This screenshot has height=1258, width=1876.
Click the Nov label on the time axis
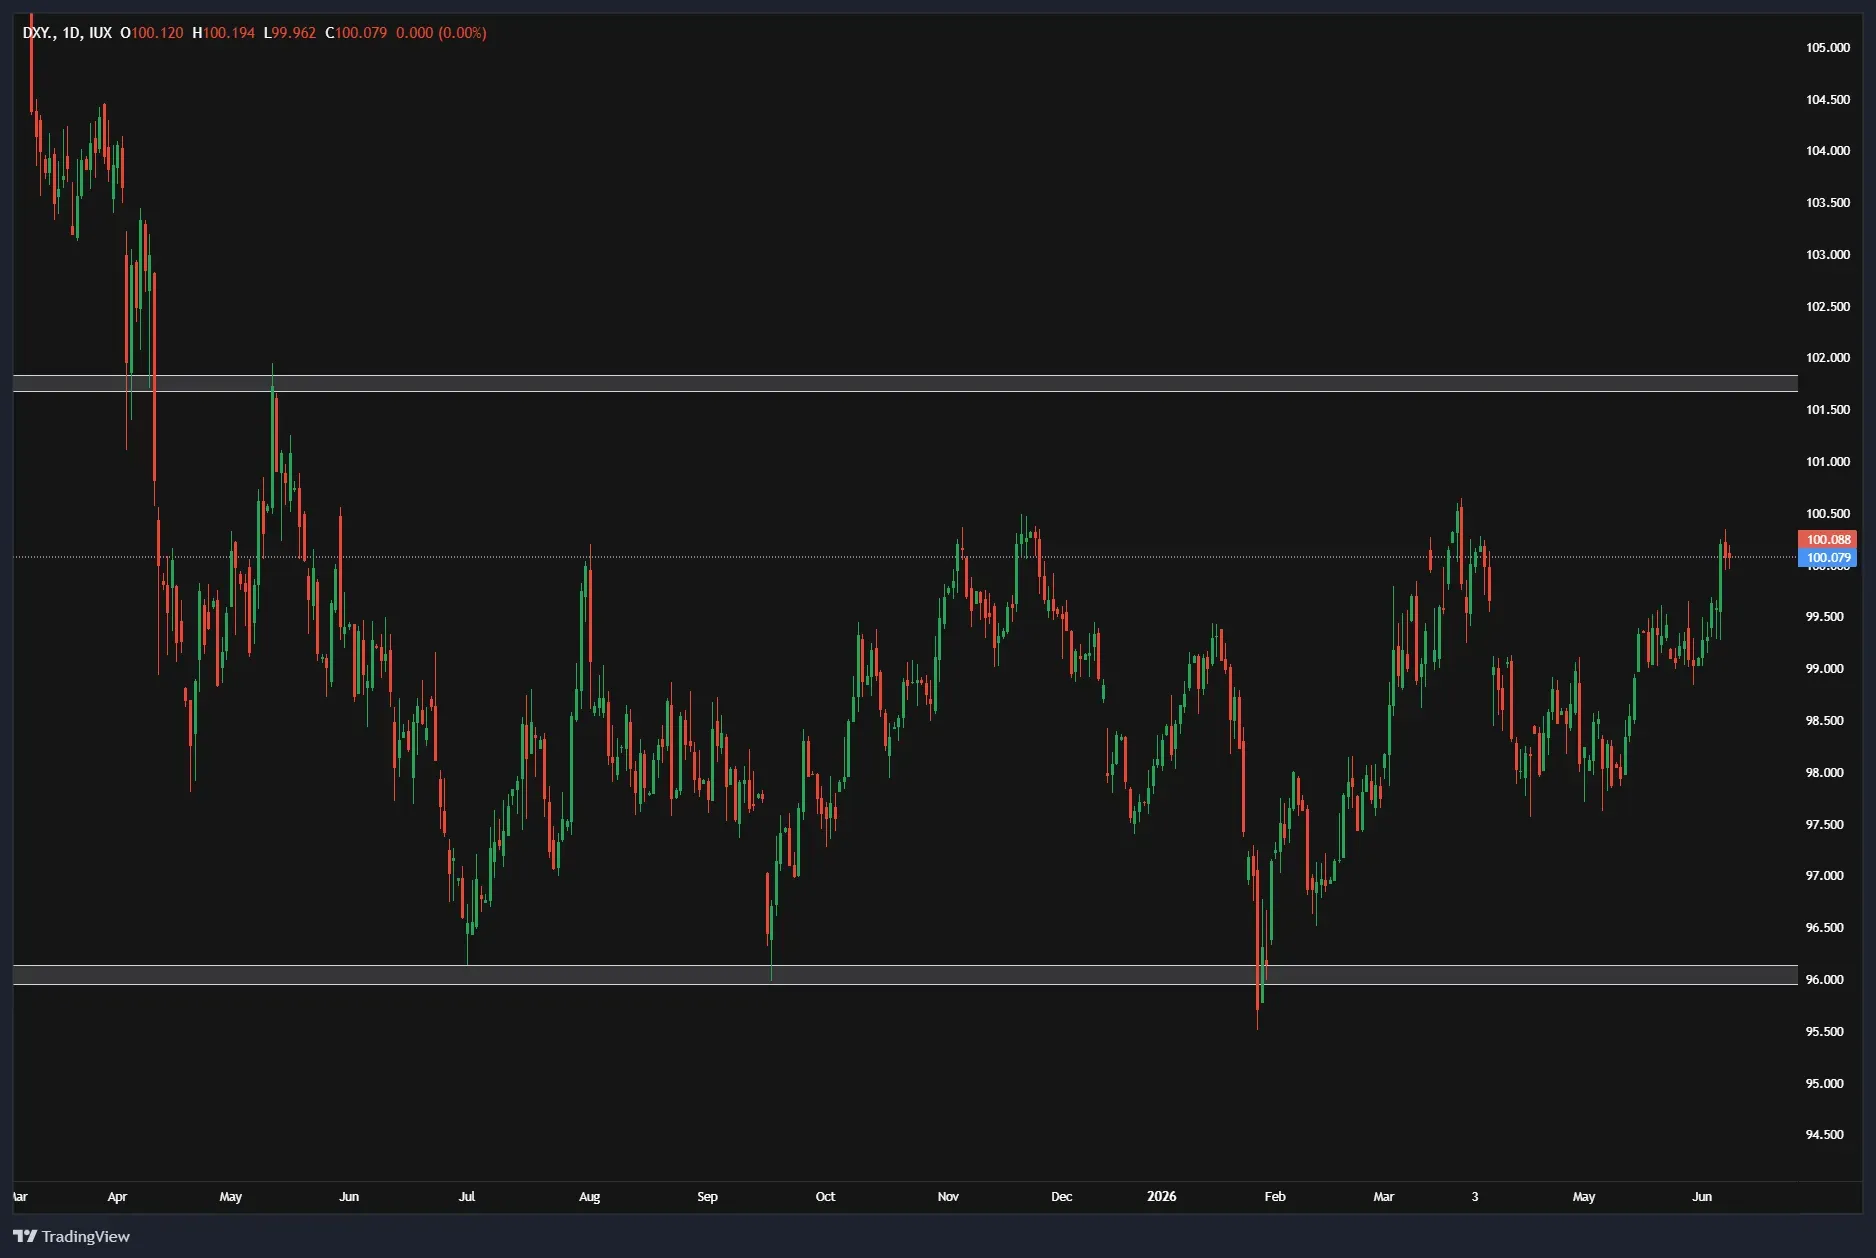pos(948,1197)
